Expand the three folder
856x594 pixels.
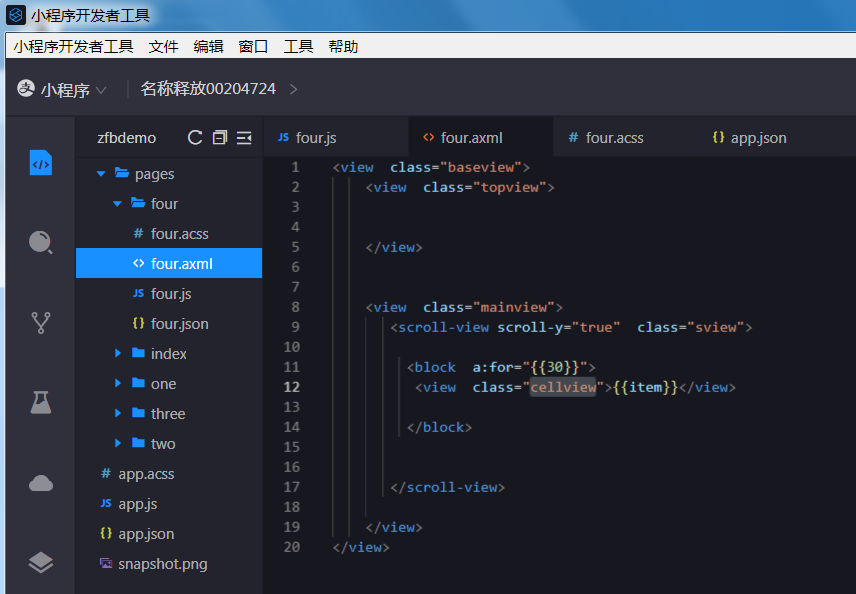[x=117, y=413]
